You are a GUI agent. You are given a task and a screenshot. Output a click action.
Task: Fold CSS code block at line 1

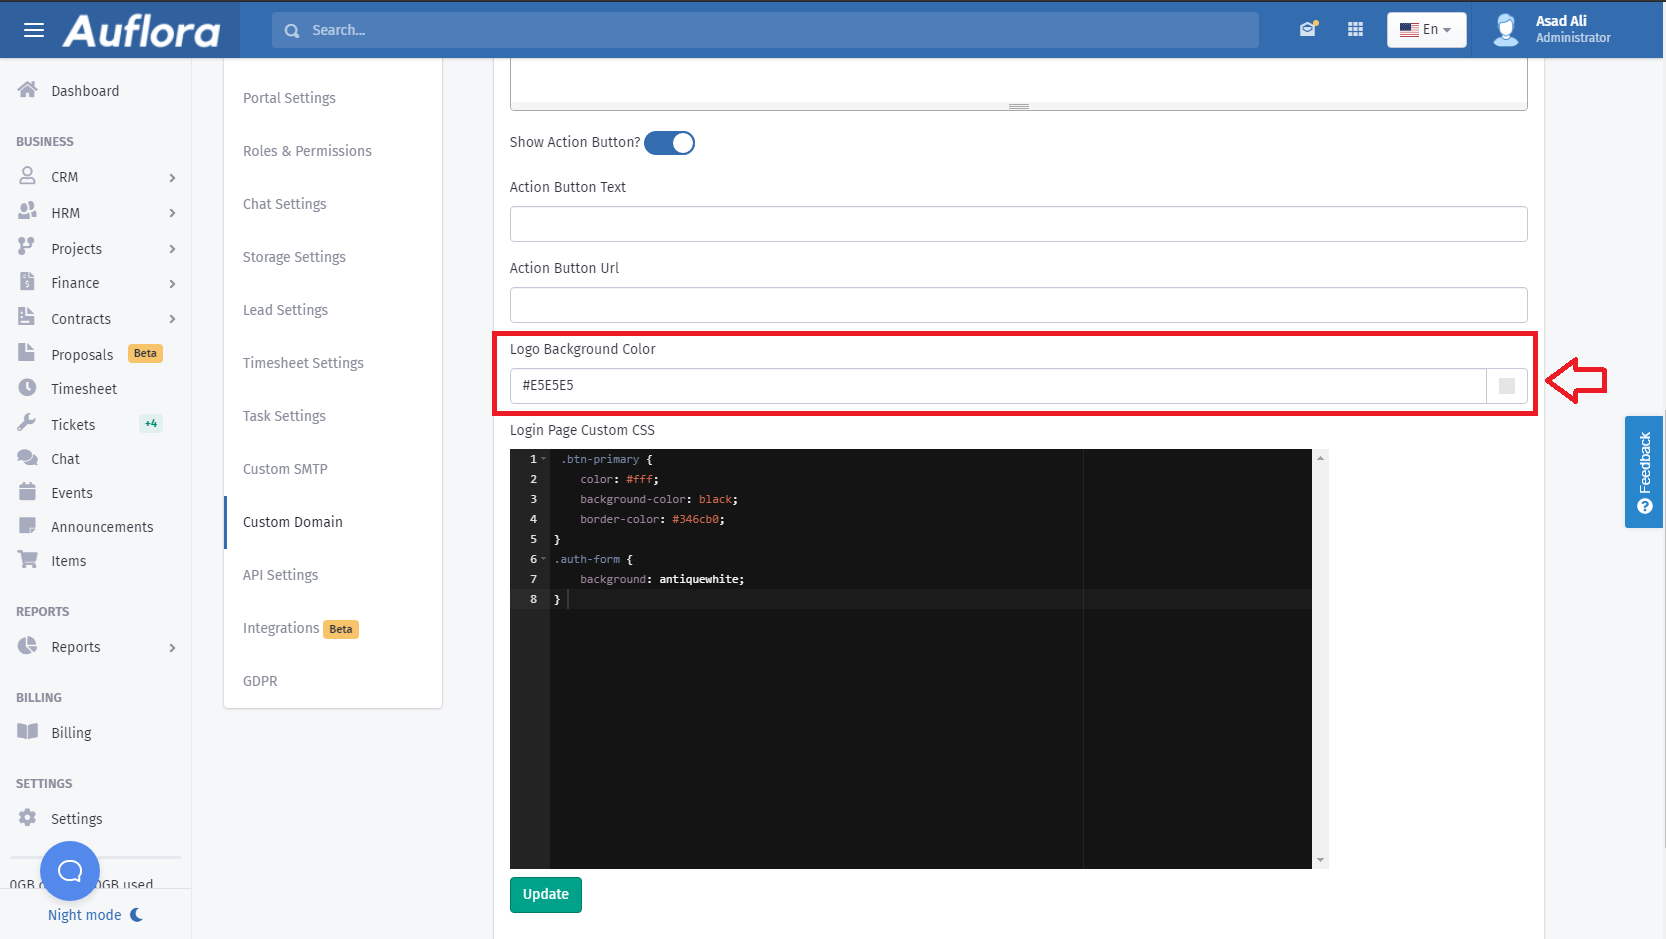pos(544,459)
